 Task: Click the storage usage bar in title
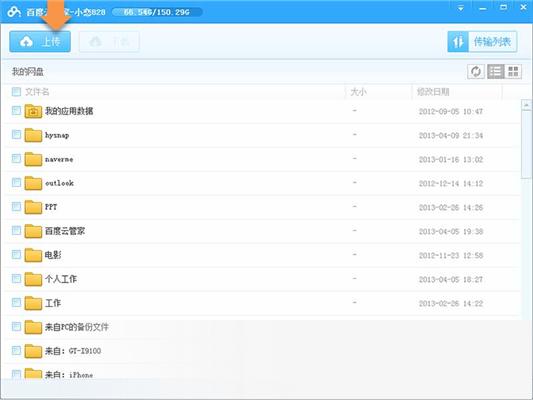[157, 12]
